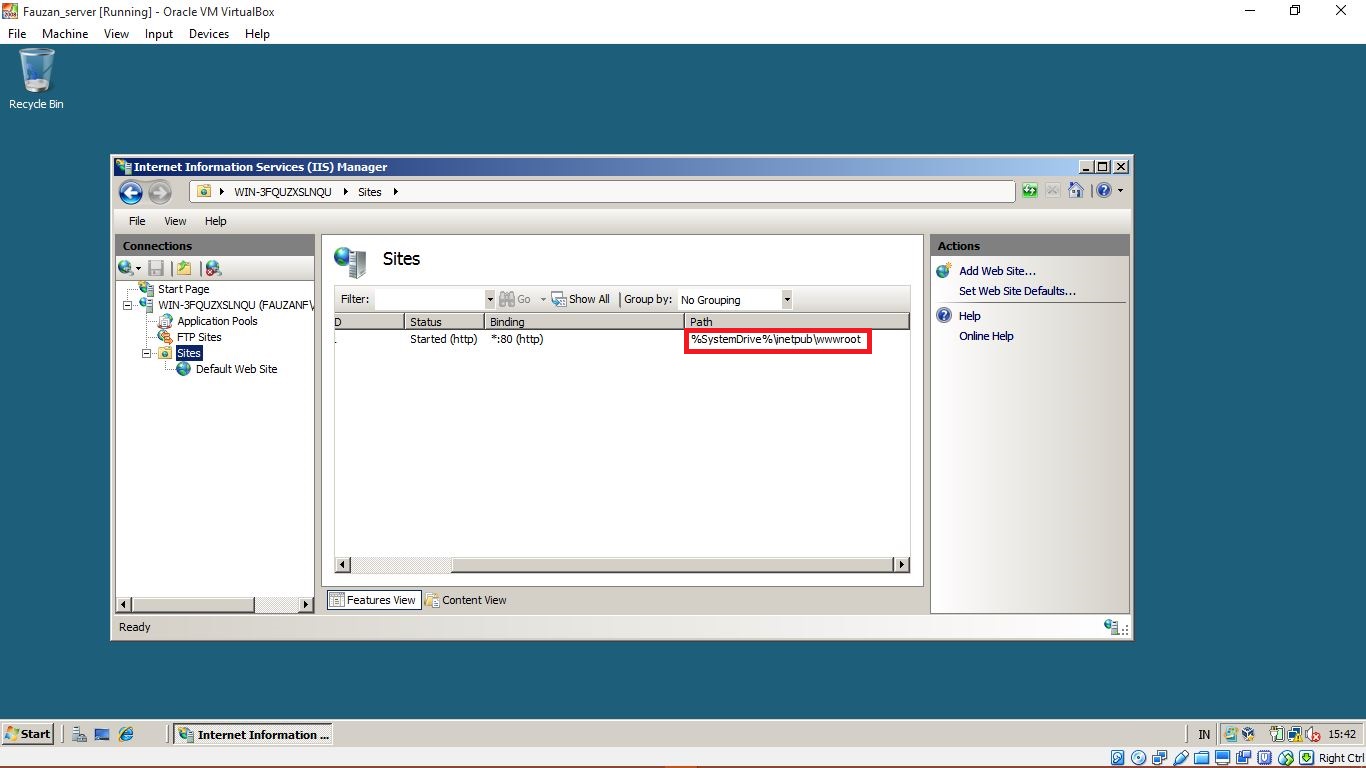Screen dimensions: 1366x768
Task: Click the forward navigation arrow
Action: tap(160, 192)
